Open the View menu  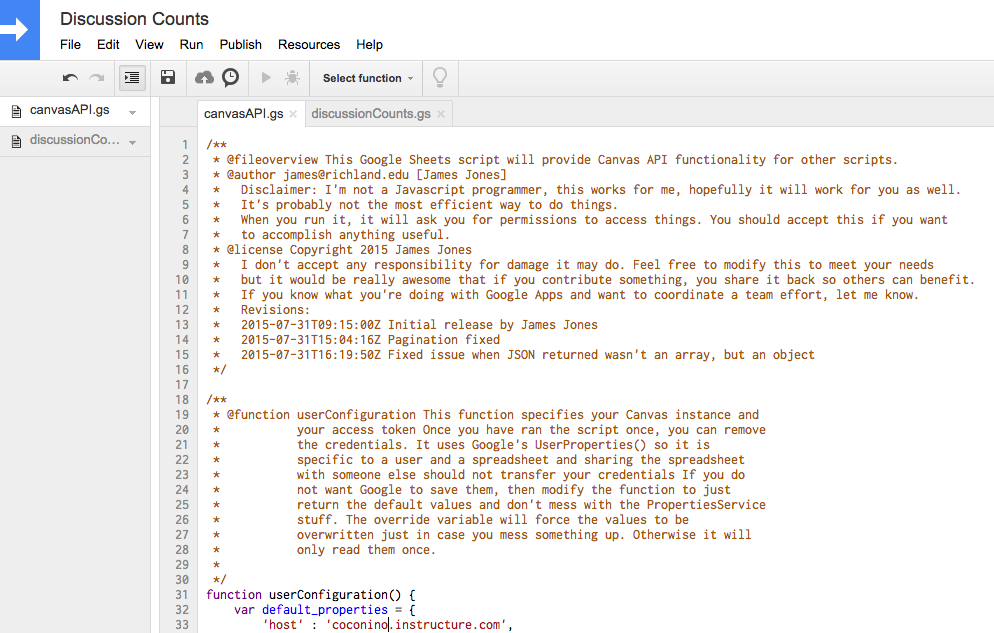pos(149,44)
